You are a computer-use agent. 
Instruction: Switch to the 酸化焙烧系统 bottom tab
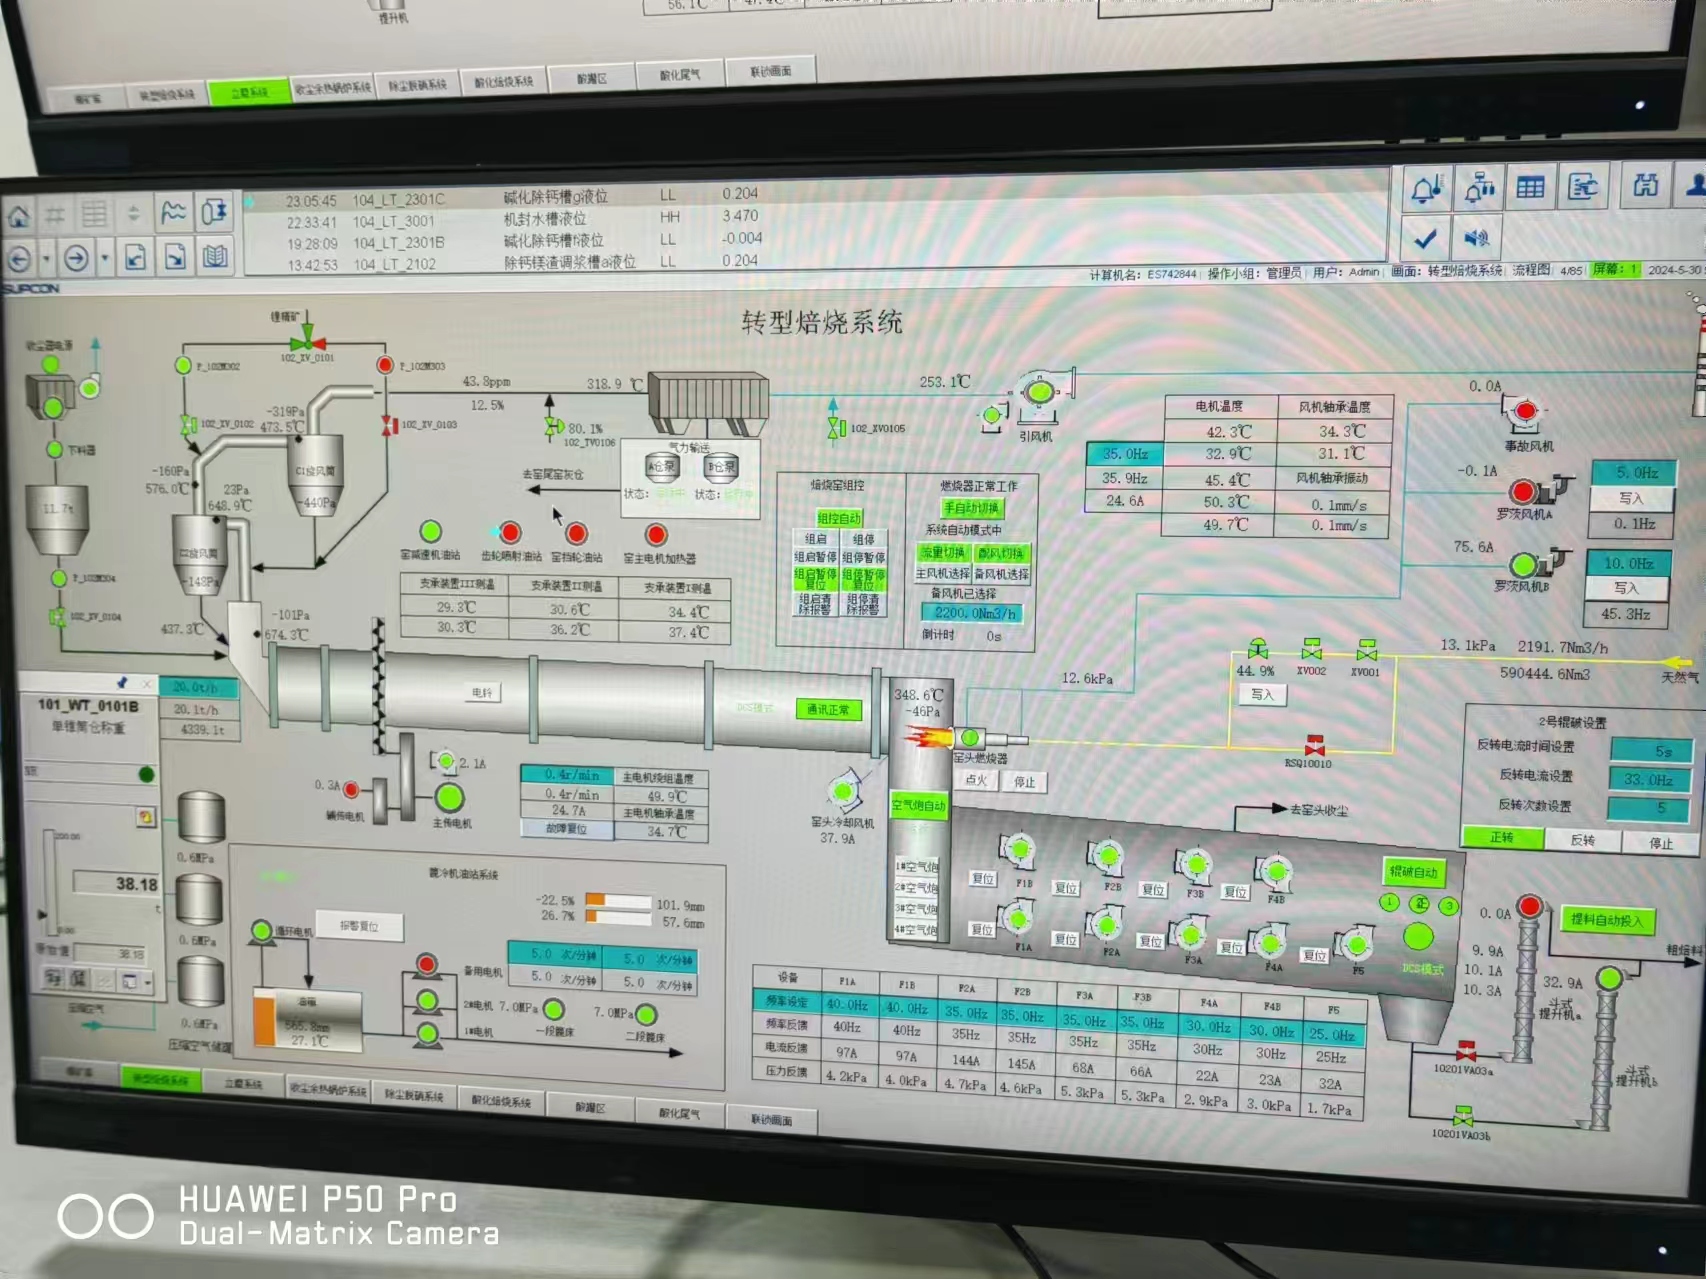click(501, 1101)
